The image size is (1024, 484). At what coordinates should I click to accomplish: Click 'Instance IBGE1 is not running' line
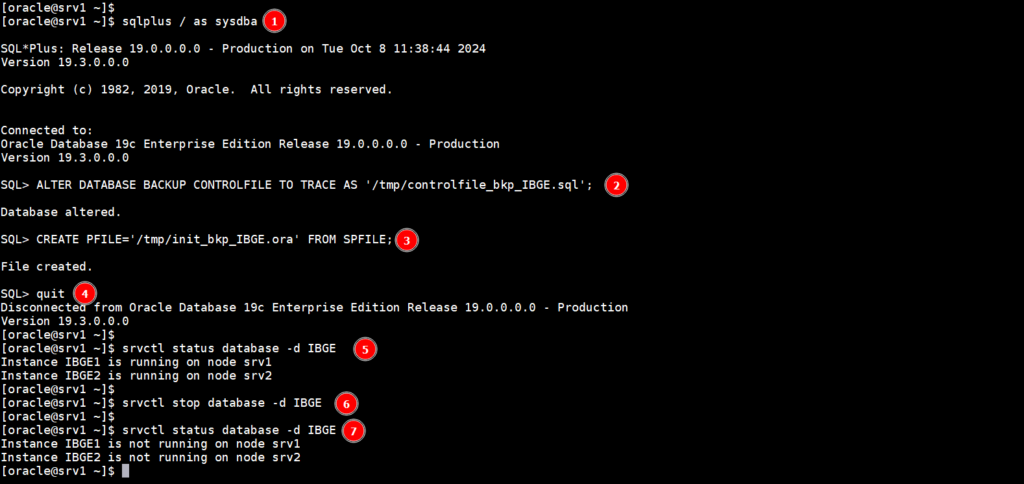click(x=150, y=444)
